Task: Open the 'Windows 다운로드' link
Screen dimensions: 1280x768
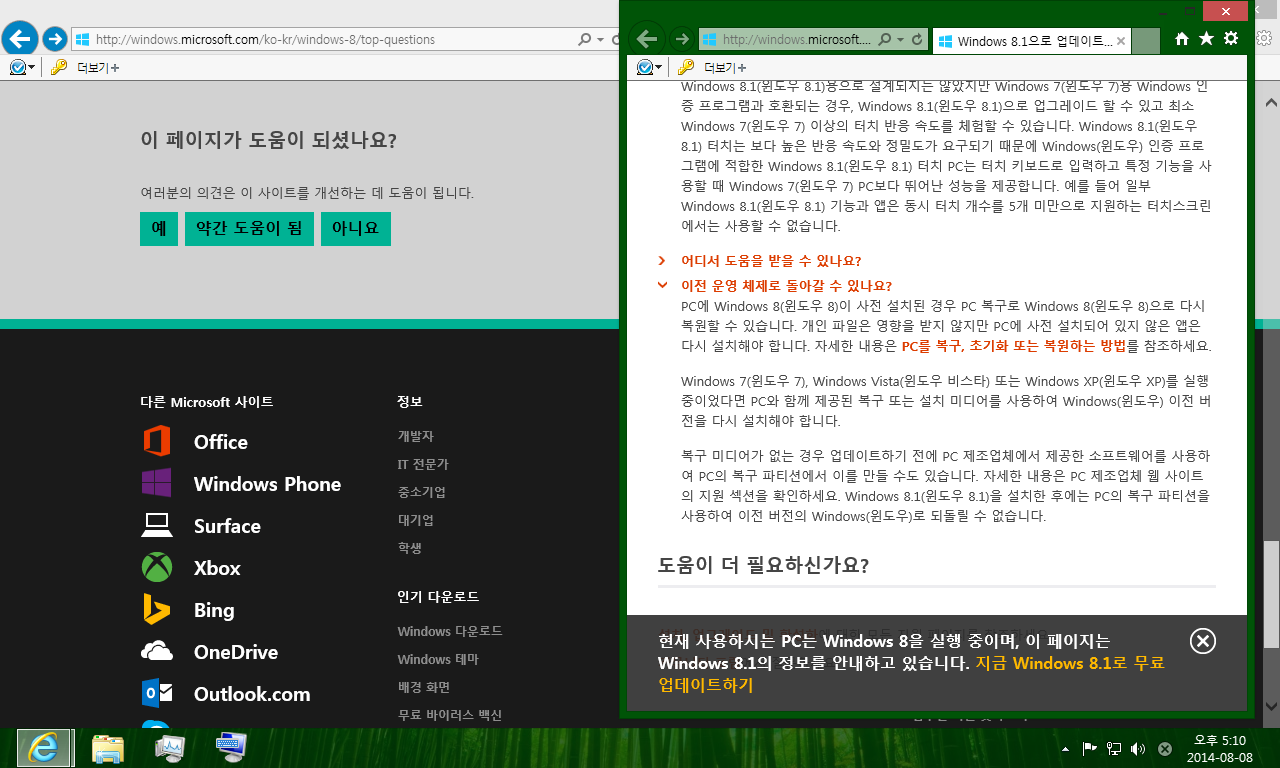Action: click(x=450, y=631)
